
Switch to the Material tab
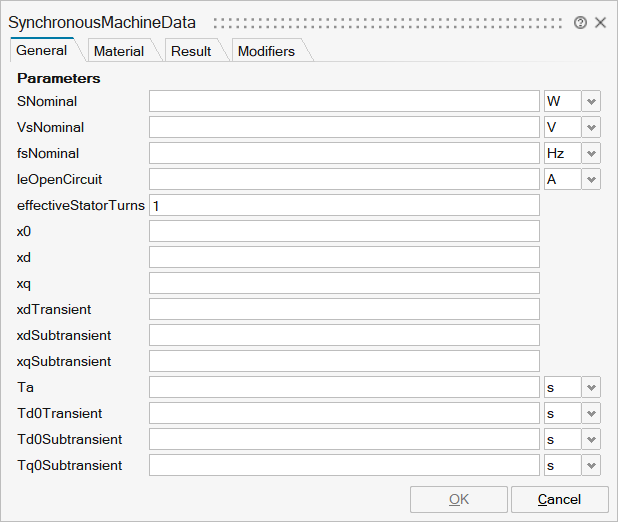119,51
